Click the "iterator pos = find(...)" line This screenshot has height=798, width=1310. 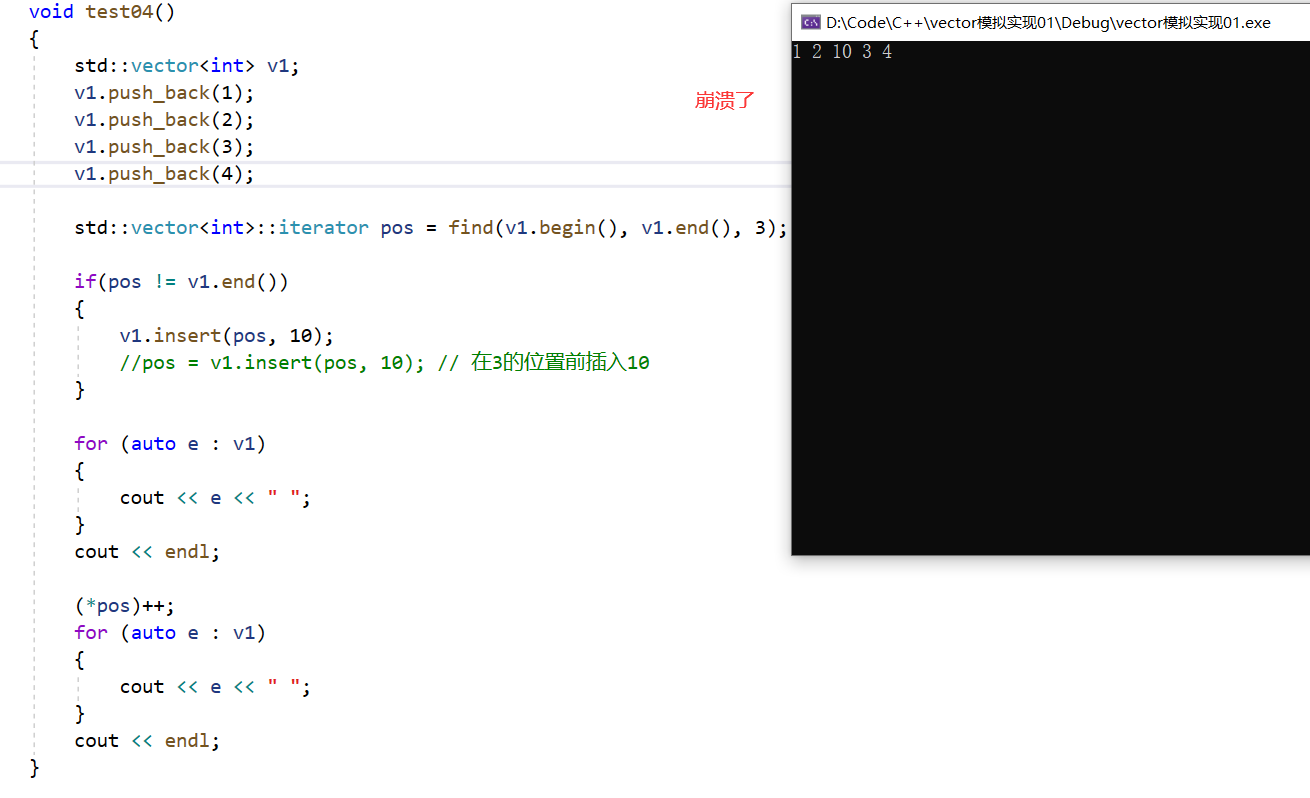click(431, 228)
